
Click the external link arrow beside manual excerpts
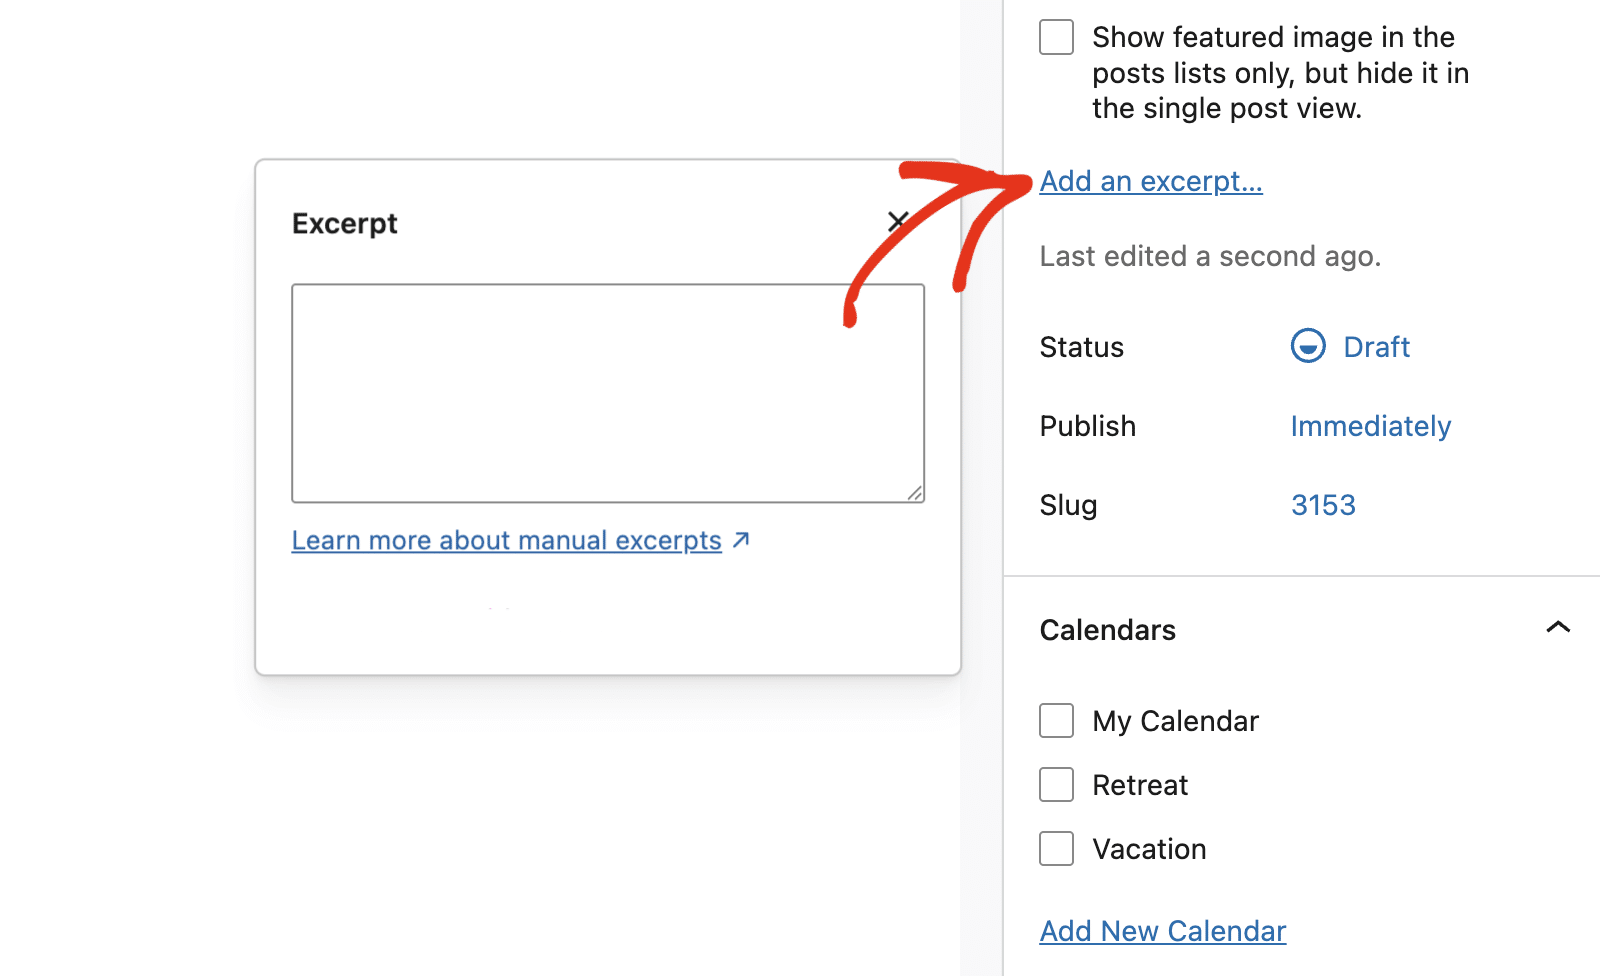[741, 539]
